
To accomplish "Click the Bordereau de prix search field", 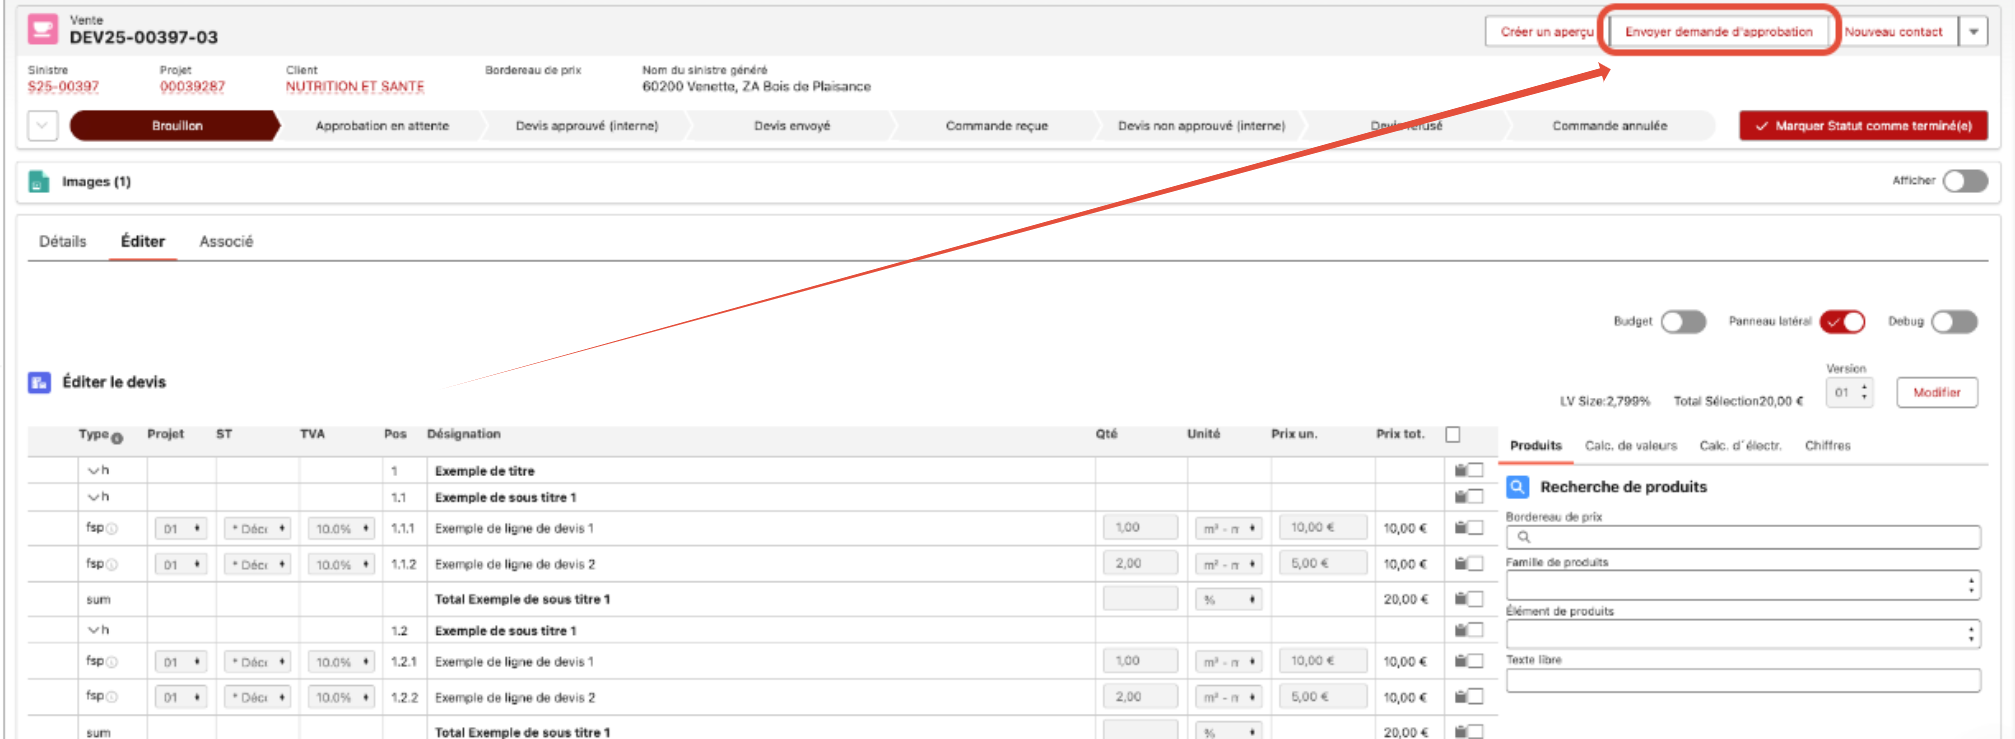I will (1743, 537).
